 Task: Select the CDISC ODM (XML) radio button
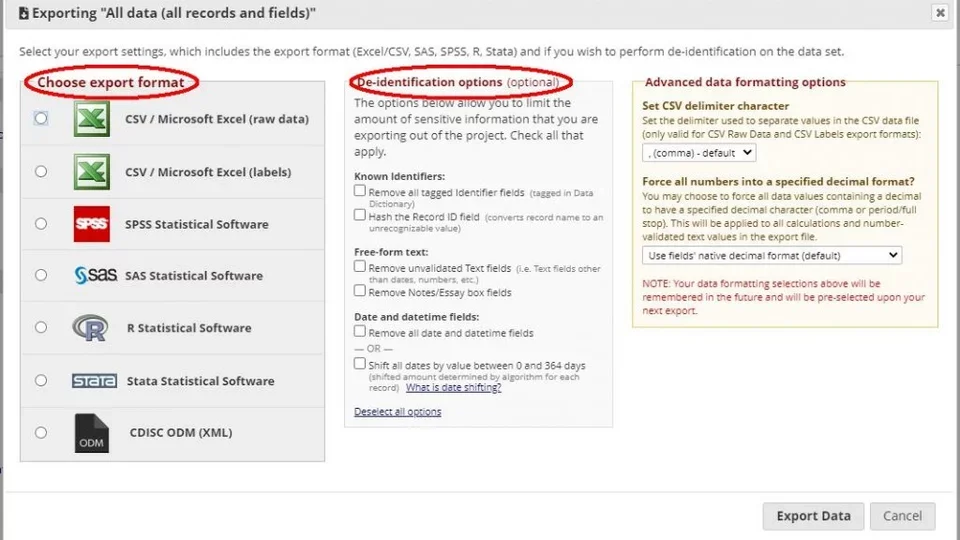coord(41,433)
